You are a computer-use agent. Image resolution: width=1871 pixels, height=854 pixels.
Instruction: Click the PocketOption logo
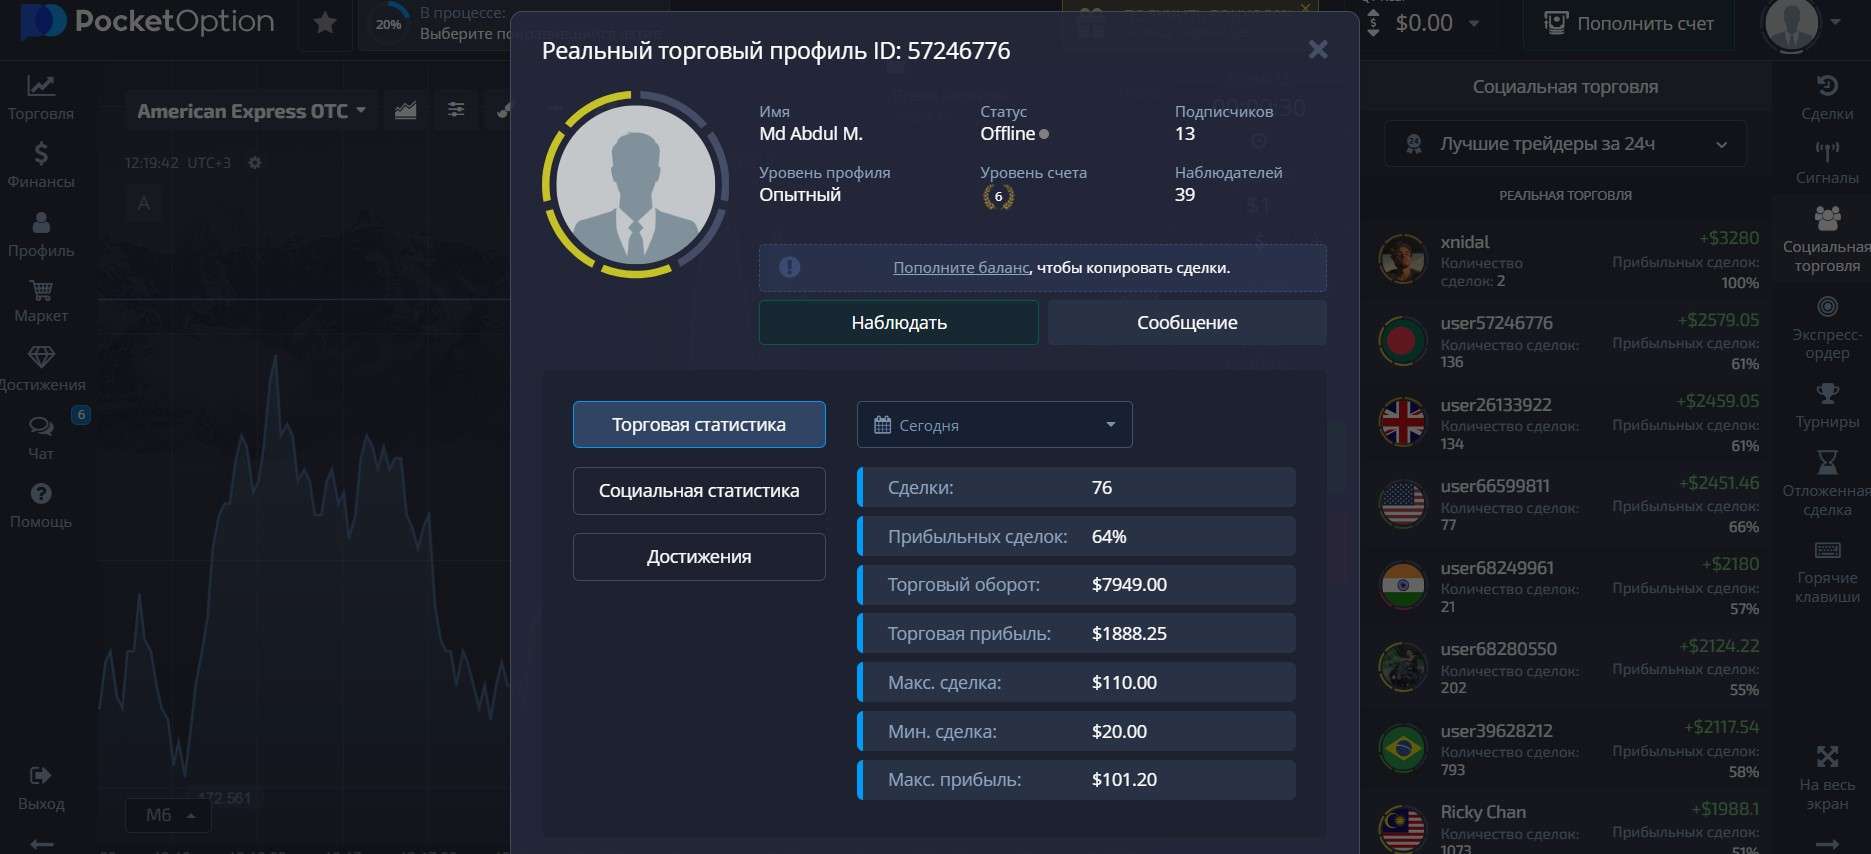click(148, 22)
